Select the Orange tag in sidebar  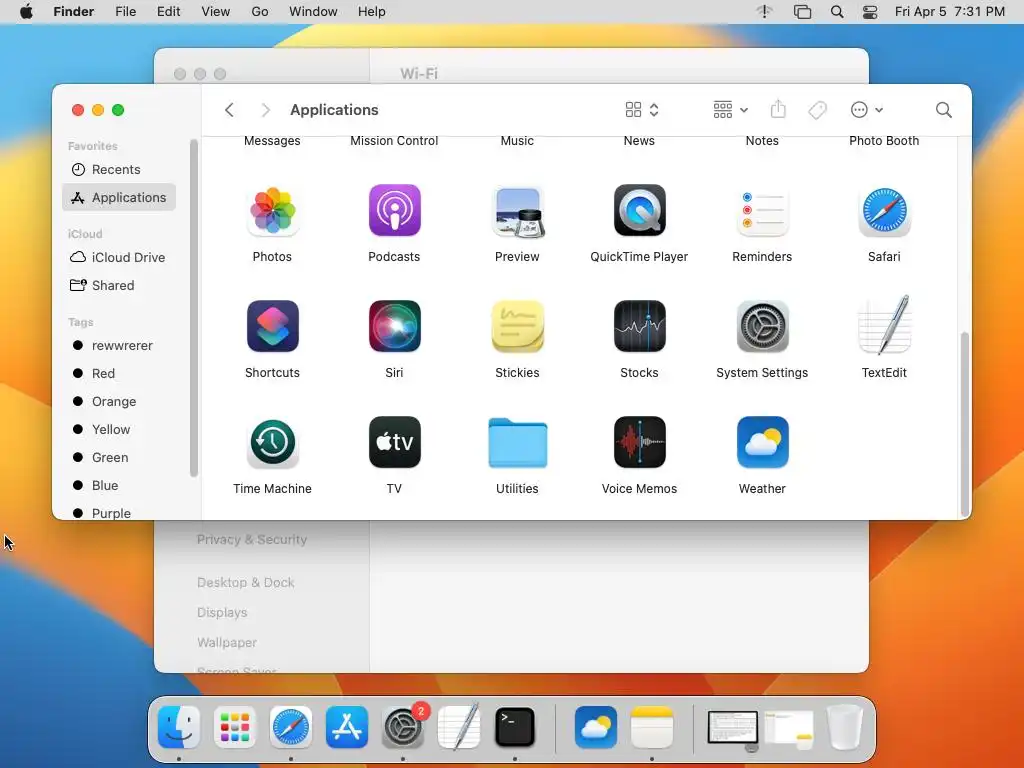[x=119, y=402]
